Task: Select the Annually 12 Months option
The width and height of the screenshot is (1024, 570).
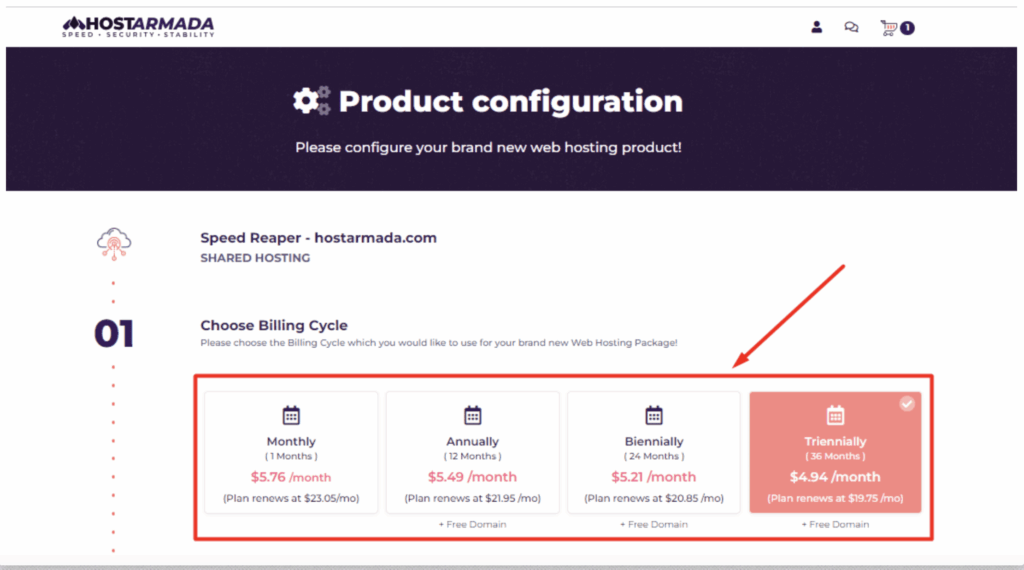Action: pos(473,452)
